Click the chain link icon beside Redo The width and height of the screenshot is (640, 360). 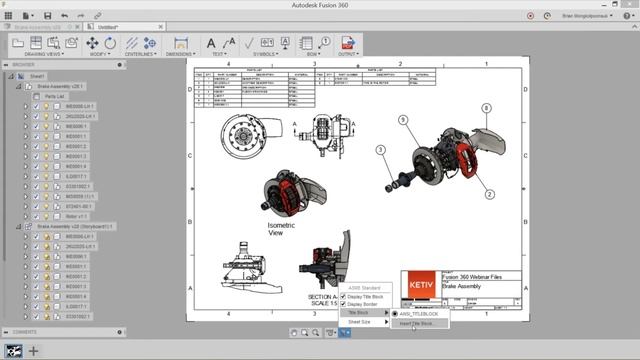(97, 16)
